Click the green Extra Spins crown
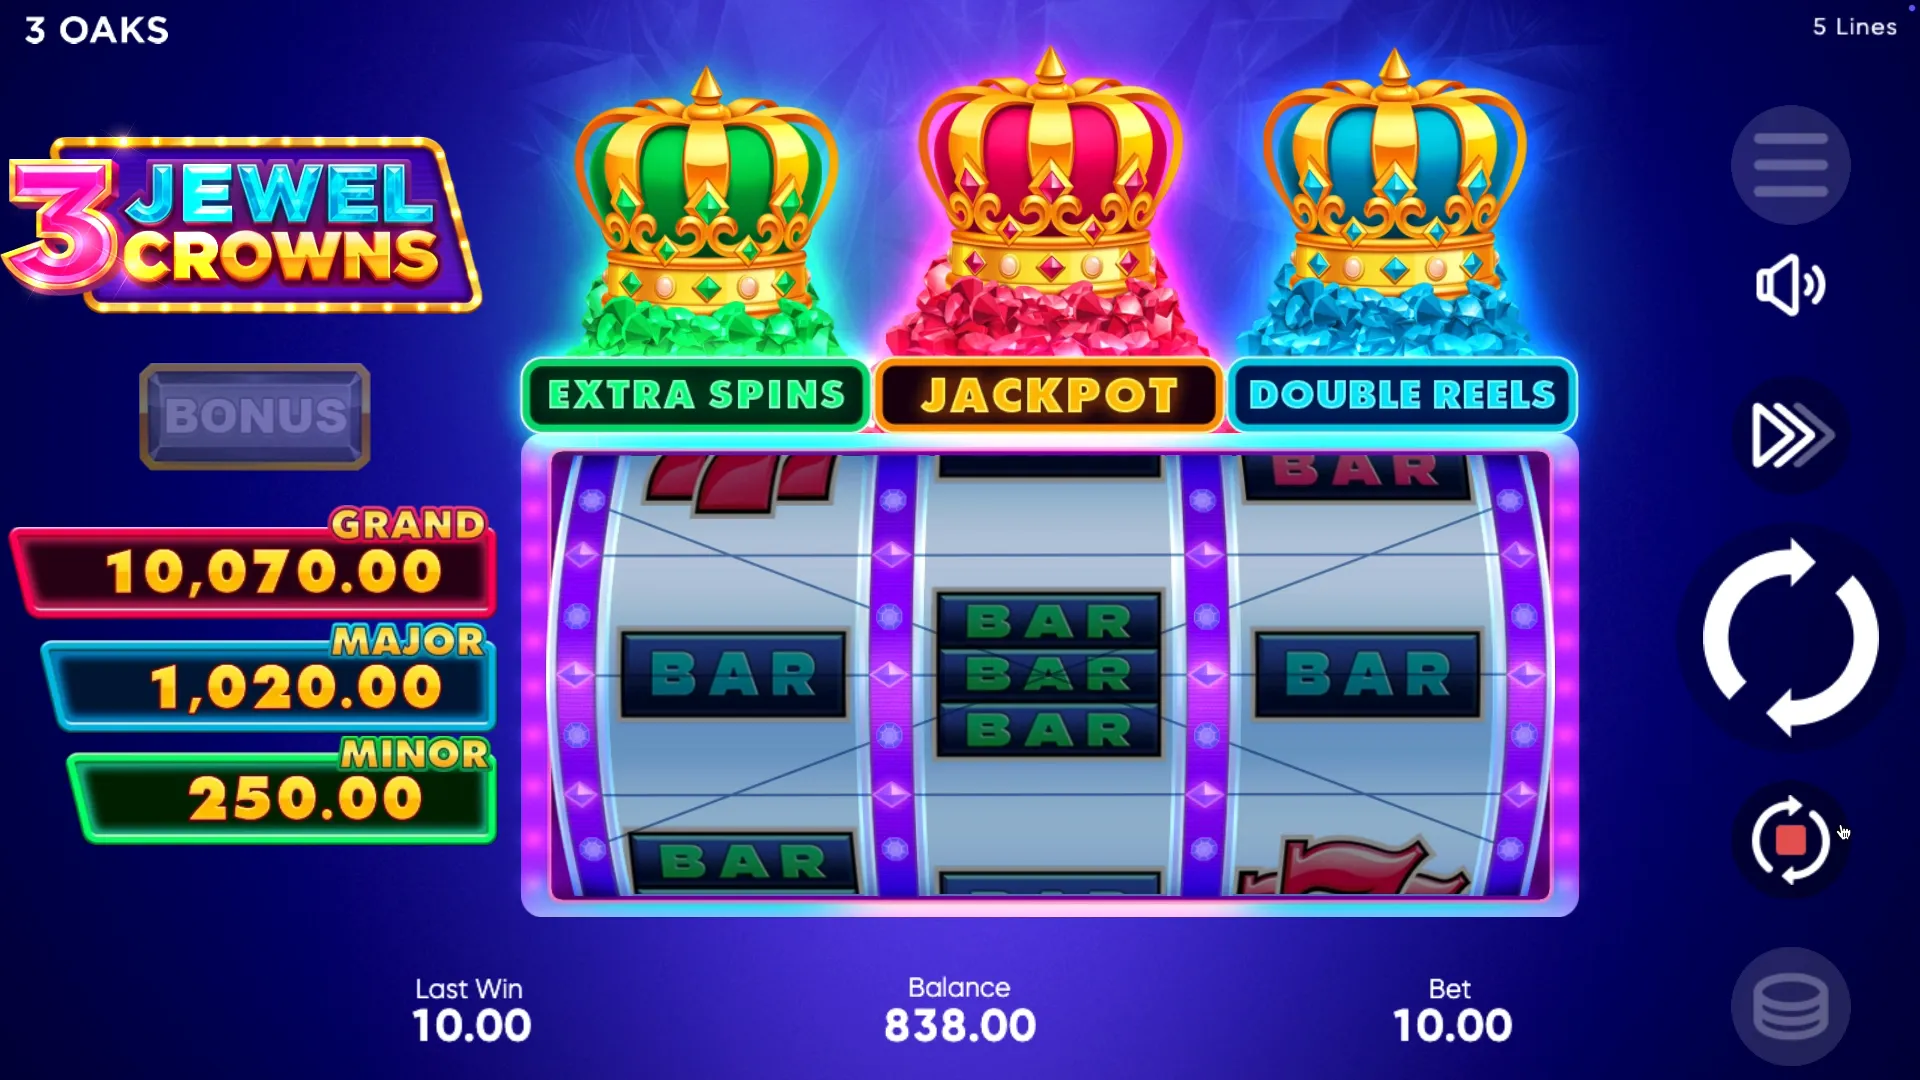The width and height of the screenshot is (1920, 1080). [706, 210]
